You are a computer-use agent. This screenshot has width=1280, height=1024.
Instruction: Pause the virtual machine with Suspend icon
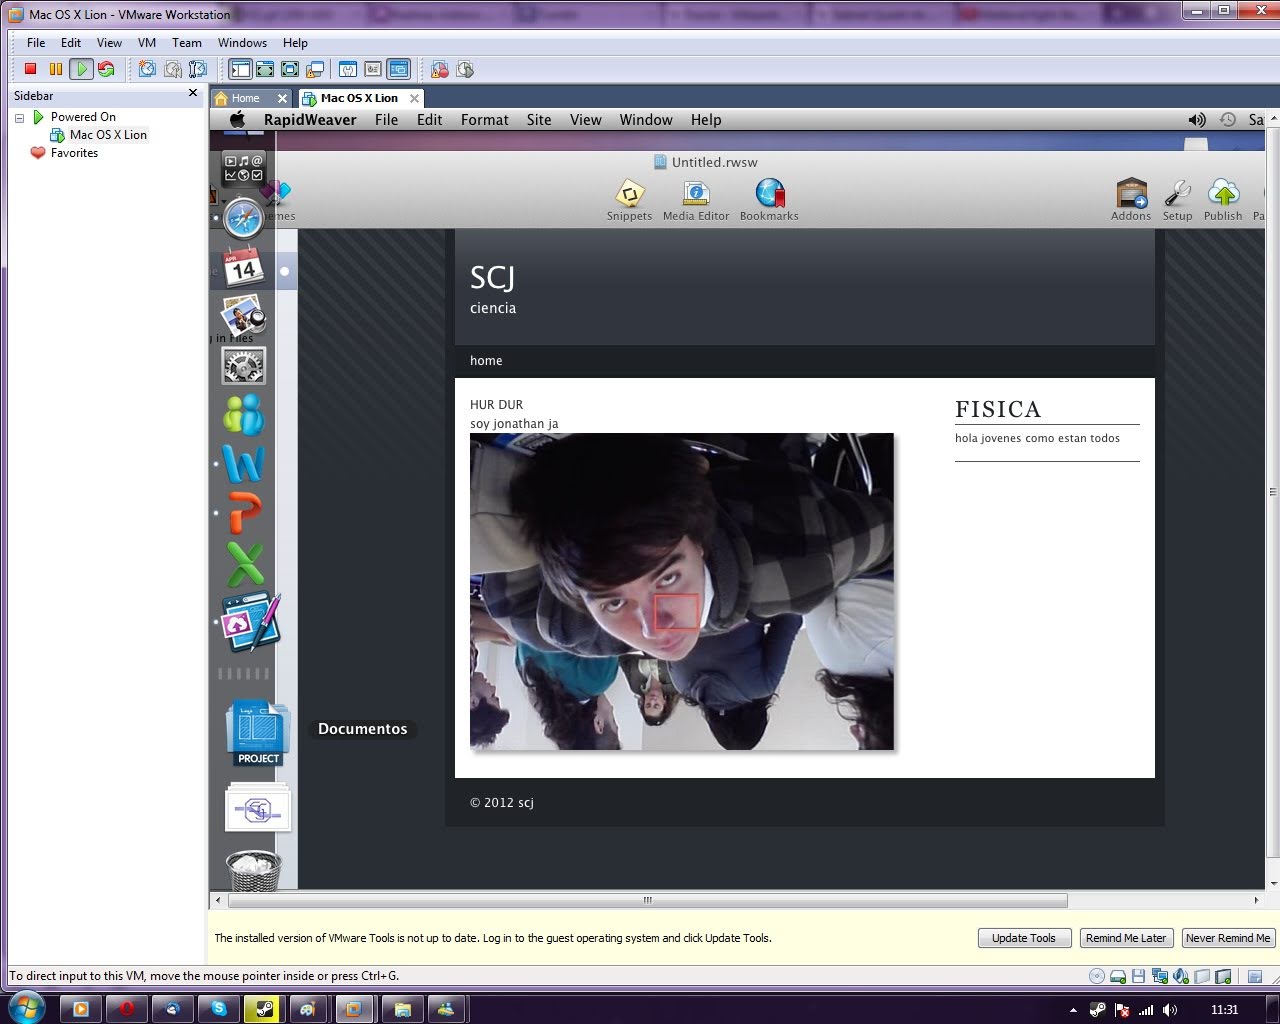coord(56,69)
